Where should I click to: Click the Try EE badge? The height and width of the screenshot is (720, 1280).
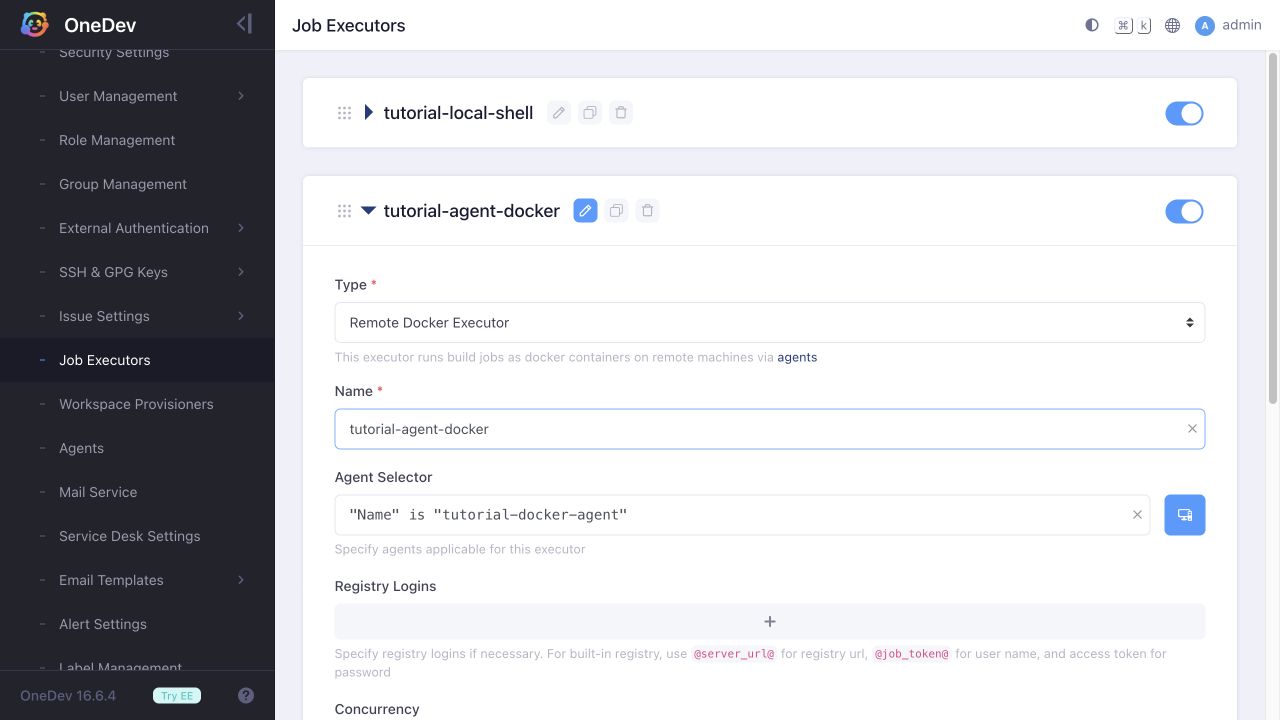pos(177,696)
